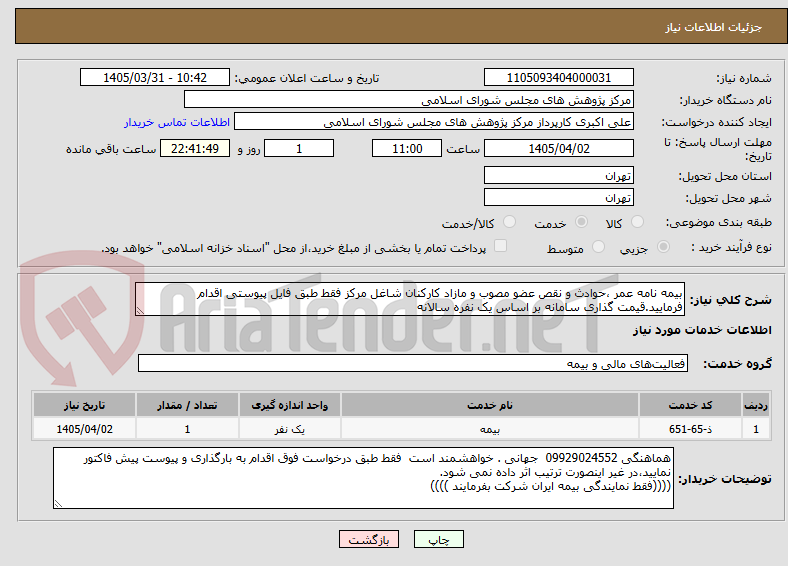The width and height of the screenshot is (788, 566).
Task: Click the buyer notes text area
Action: (363, 478)
